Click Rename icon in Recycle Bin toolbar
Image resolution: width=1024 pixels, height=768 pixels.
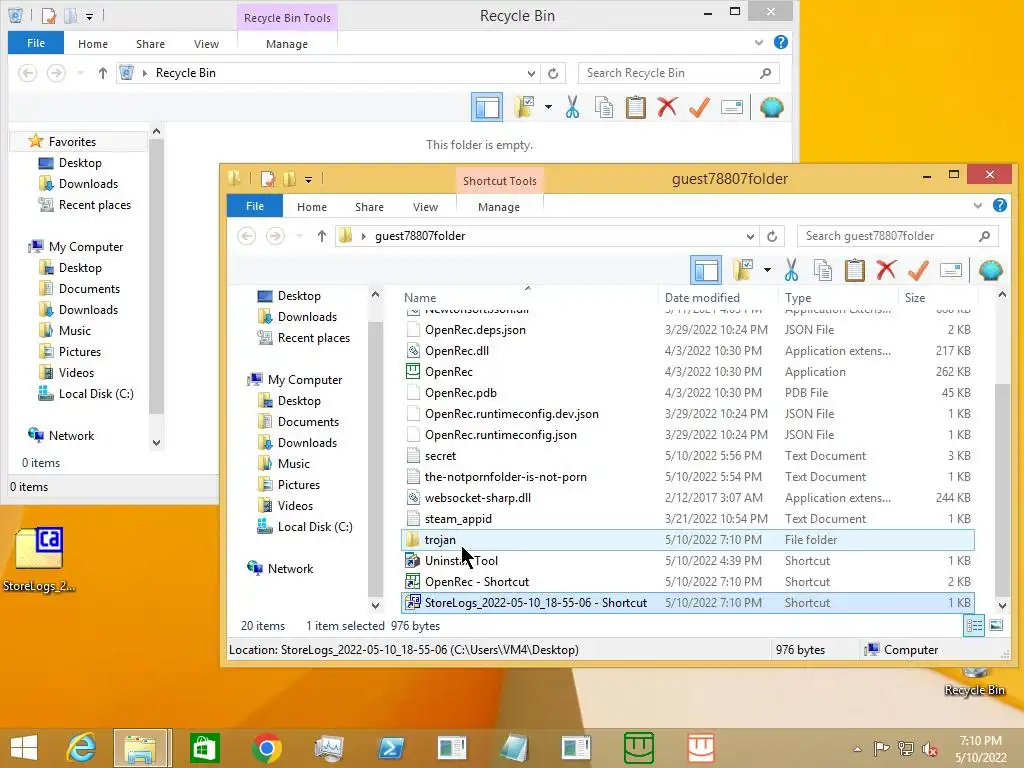pos(732,107)
